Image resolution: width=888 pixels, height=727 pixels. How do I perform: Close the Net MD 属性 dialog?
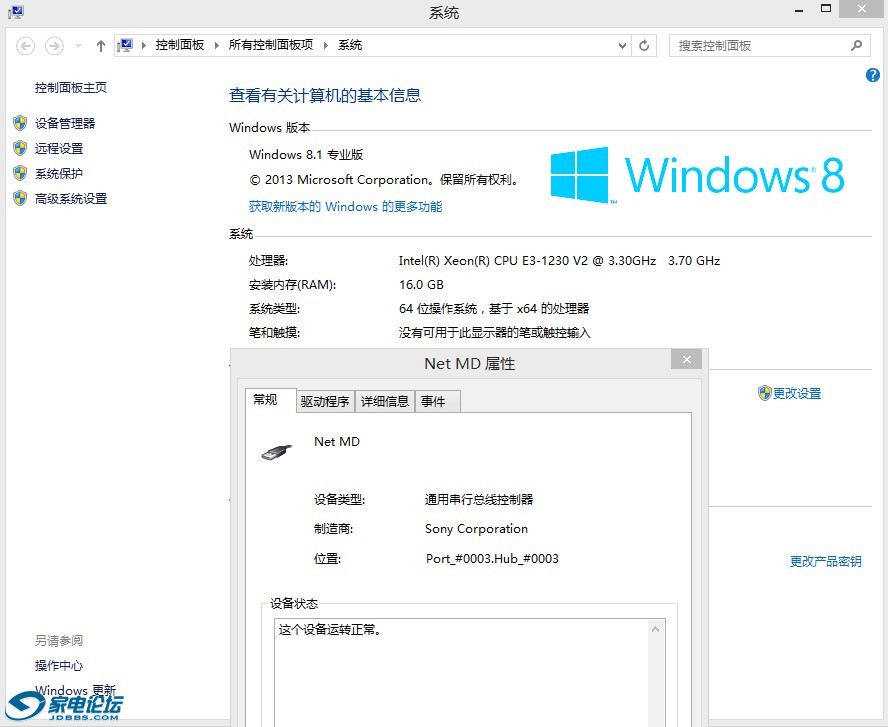click(x=686, y=360)
